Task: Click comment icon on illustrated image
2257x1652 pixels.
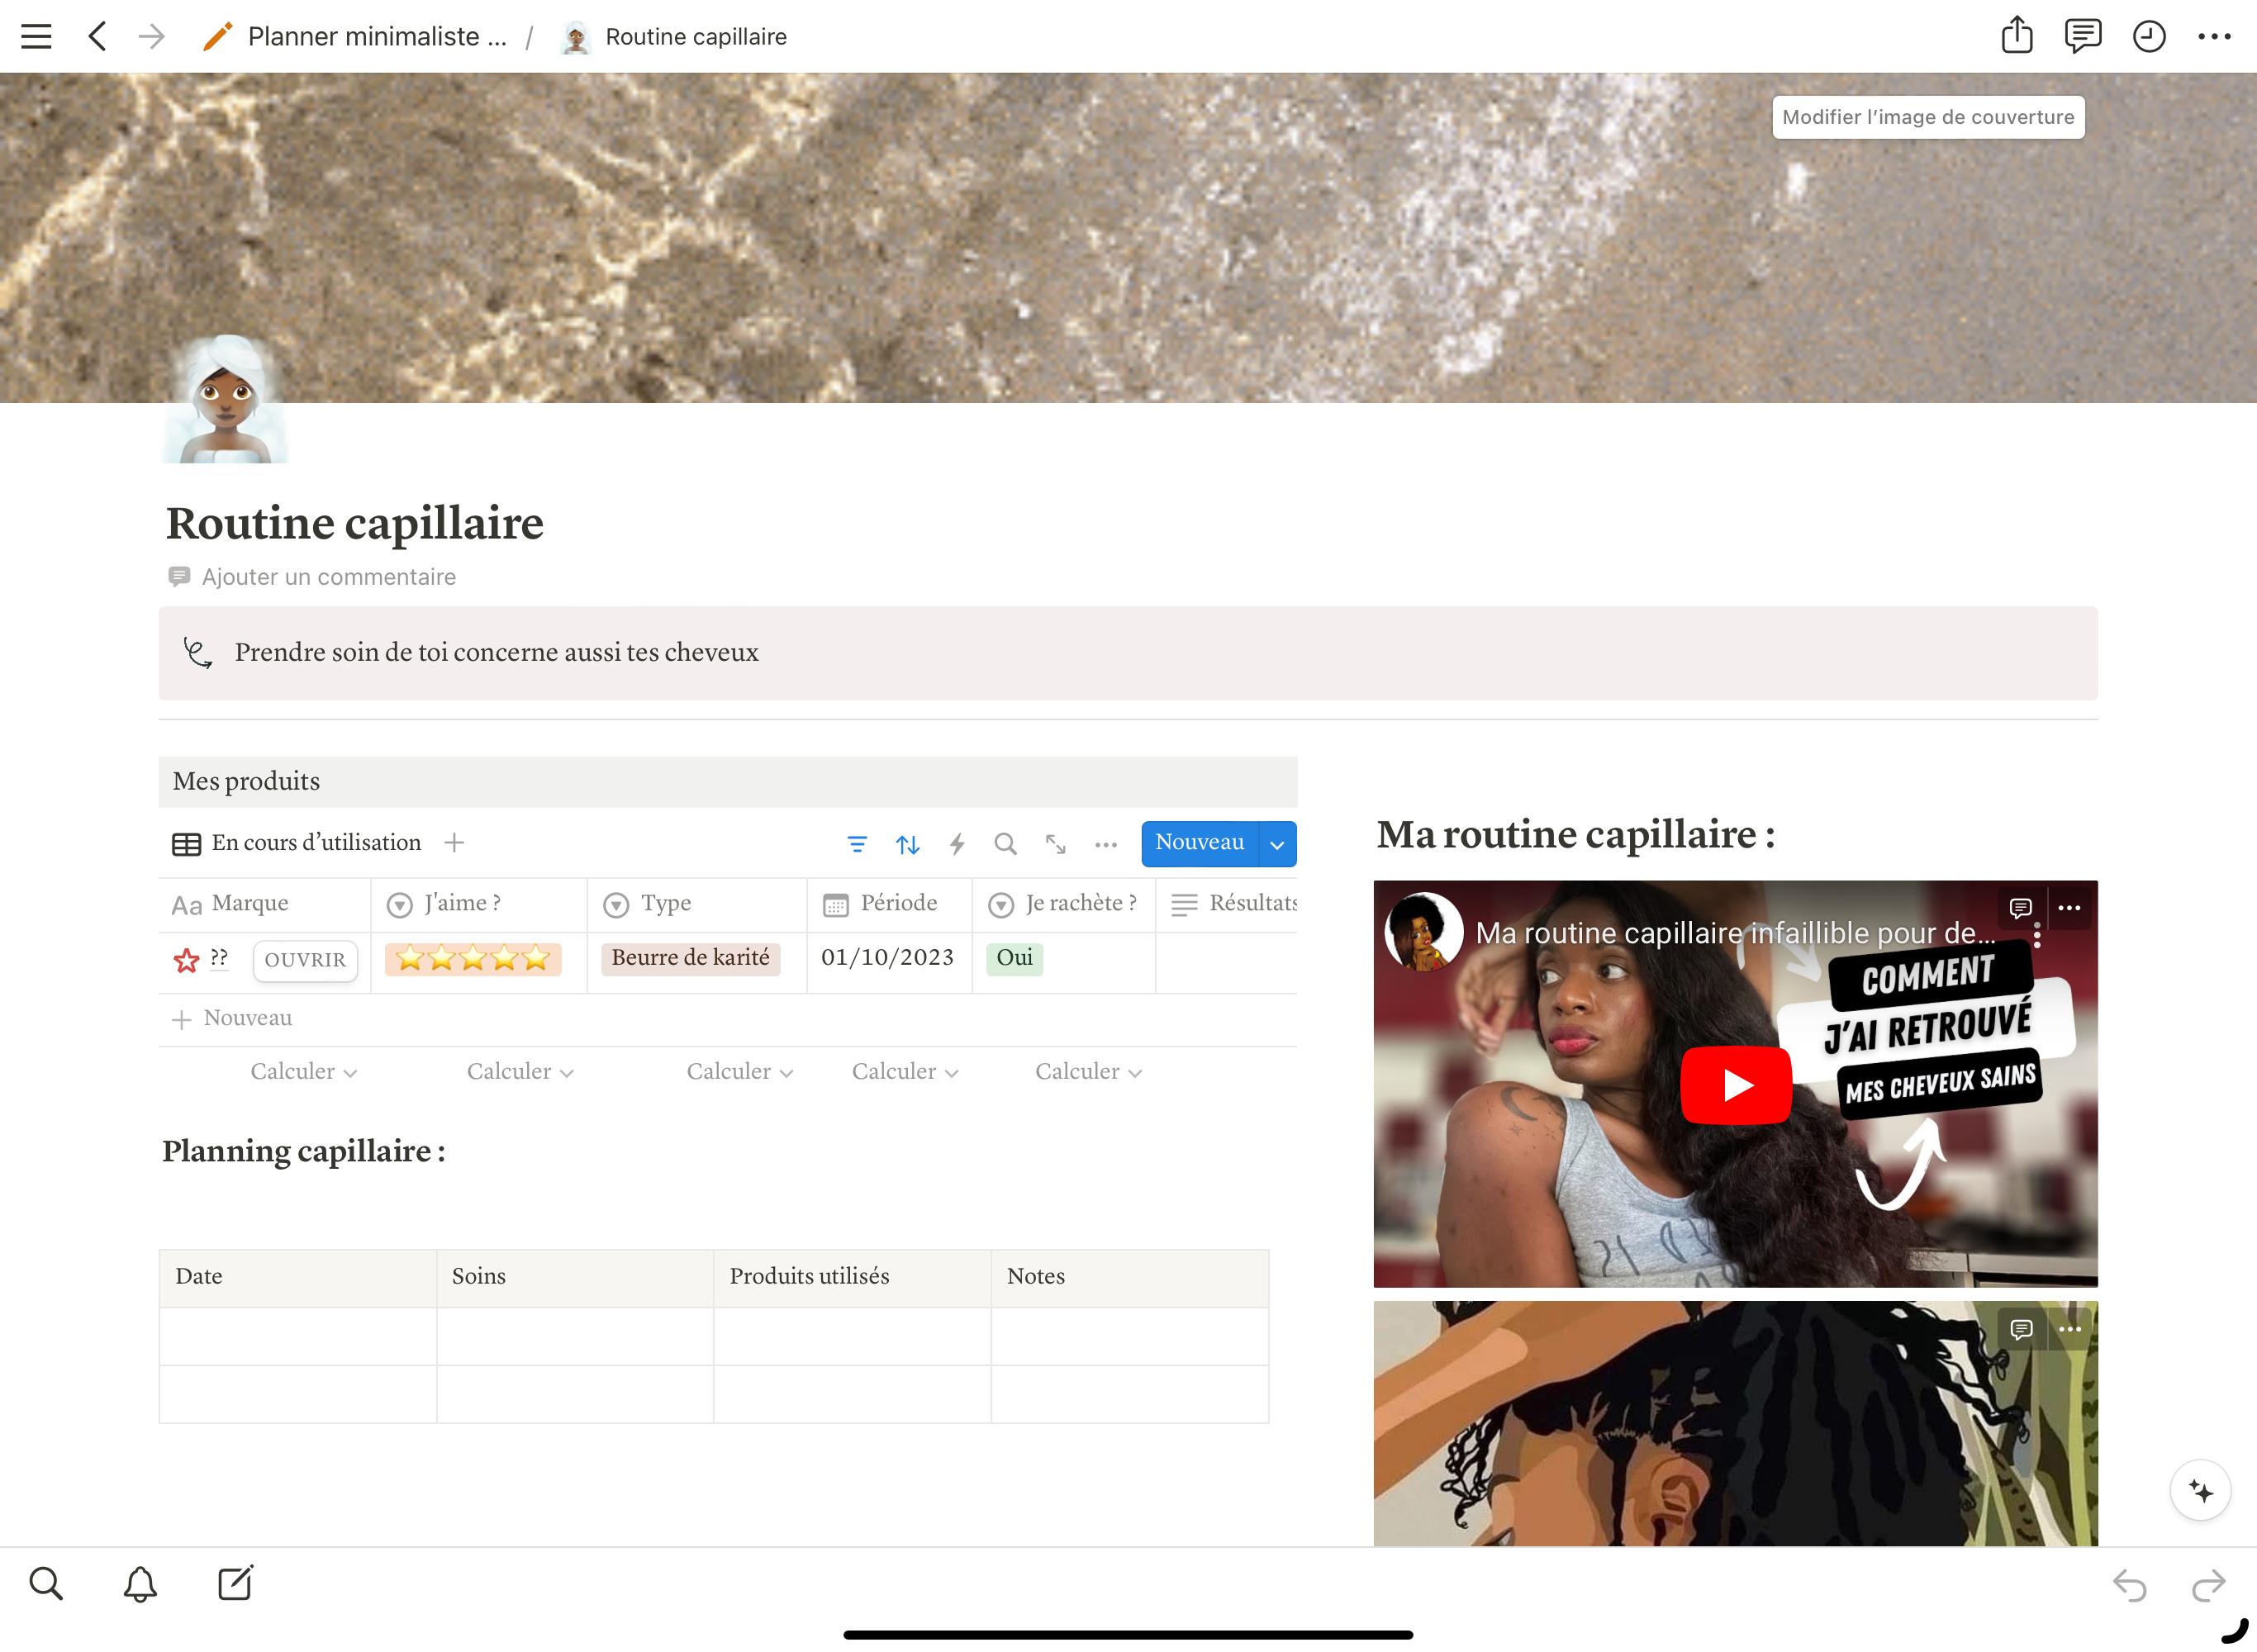Action: tap(2021, 1329)
